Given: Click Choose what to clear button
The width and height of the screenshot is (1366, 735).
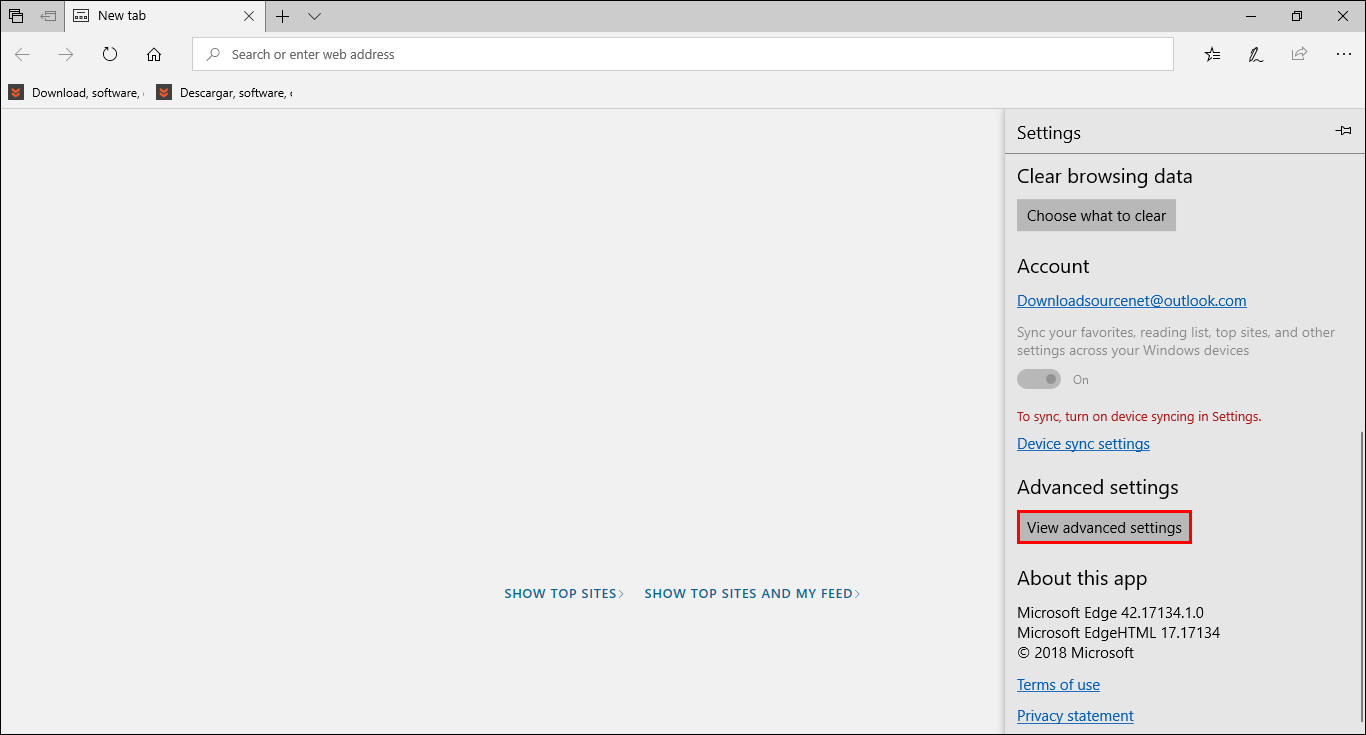Looking at the screenshot, I should 1096,215.
